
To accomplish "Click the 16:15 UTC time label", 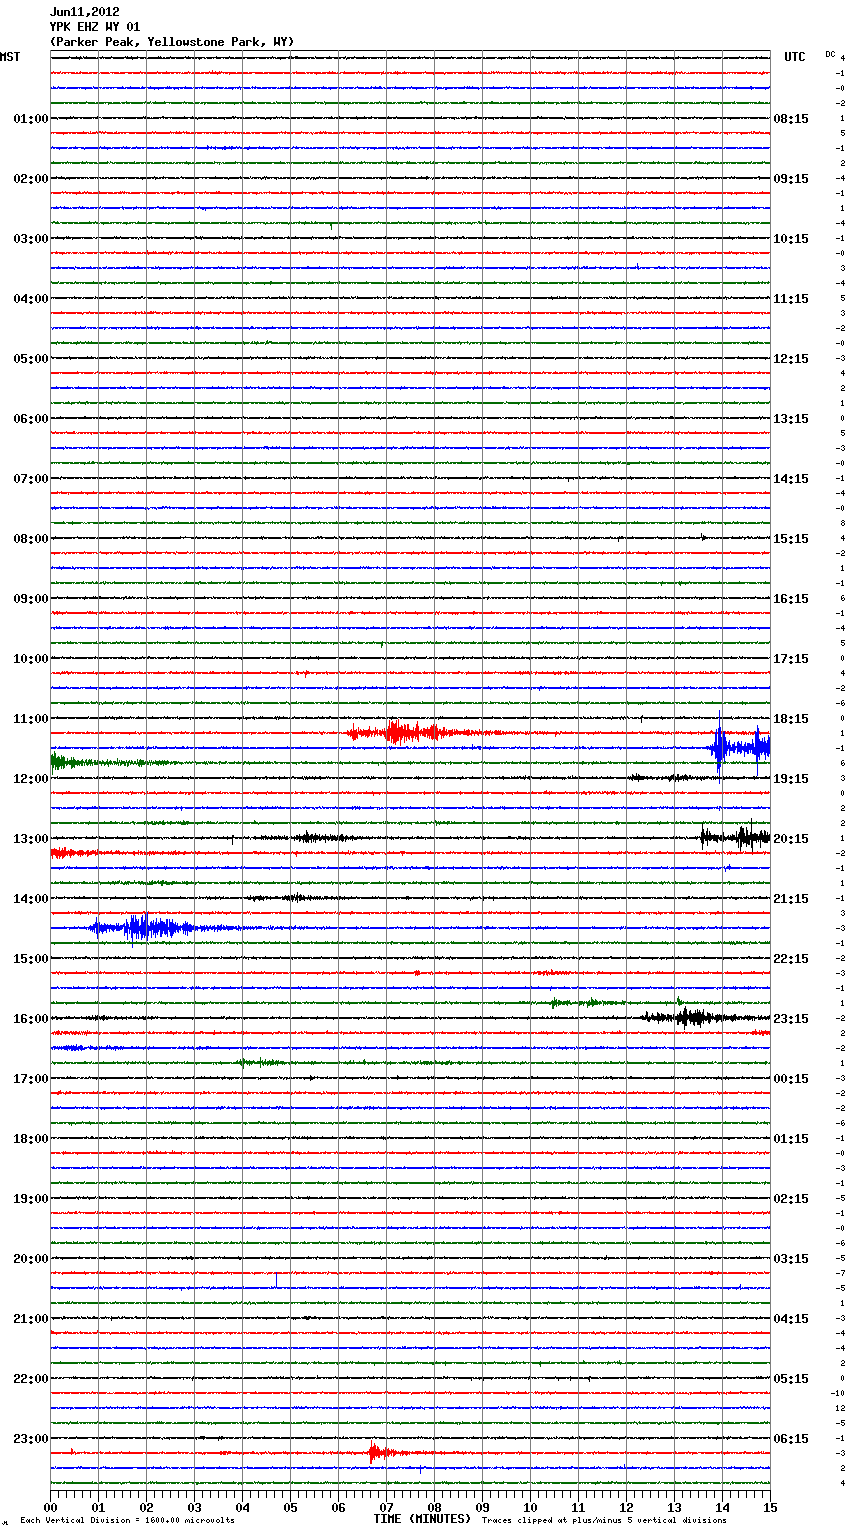I will pyautogui.click(x=791, y=599).
